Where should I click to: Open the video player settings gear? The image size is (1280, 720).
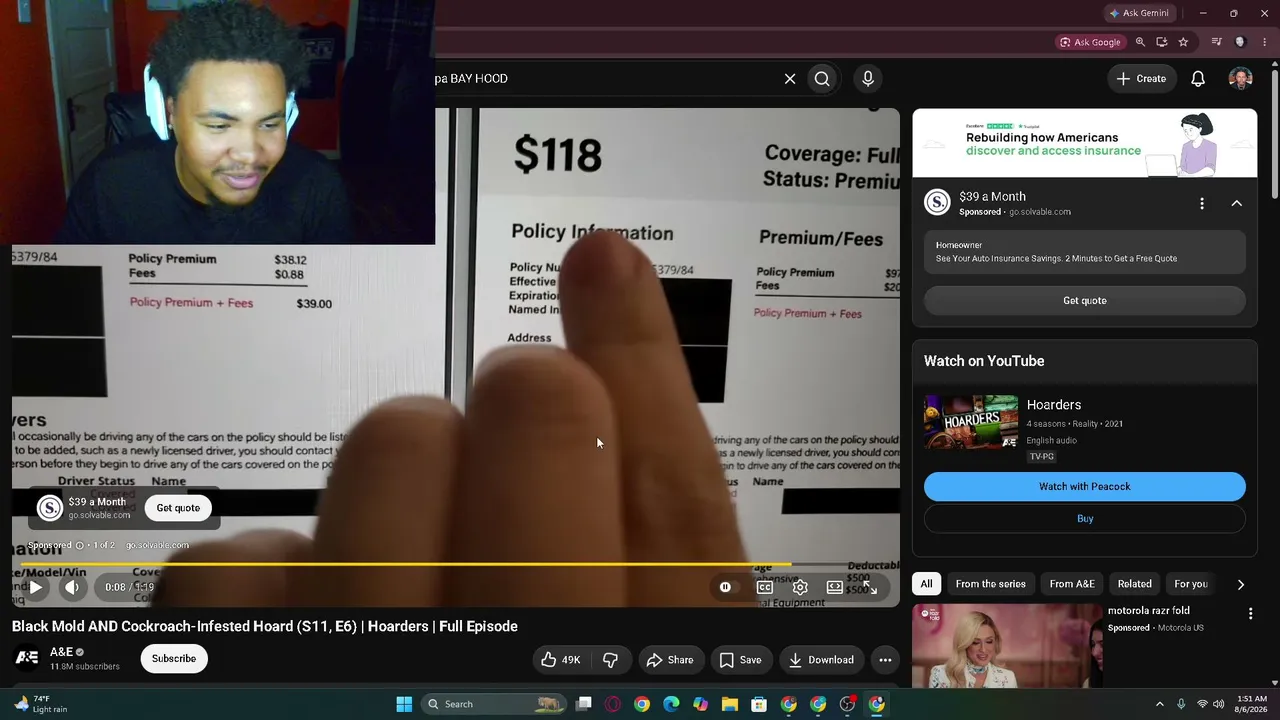point(800,587)
